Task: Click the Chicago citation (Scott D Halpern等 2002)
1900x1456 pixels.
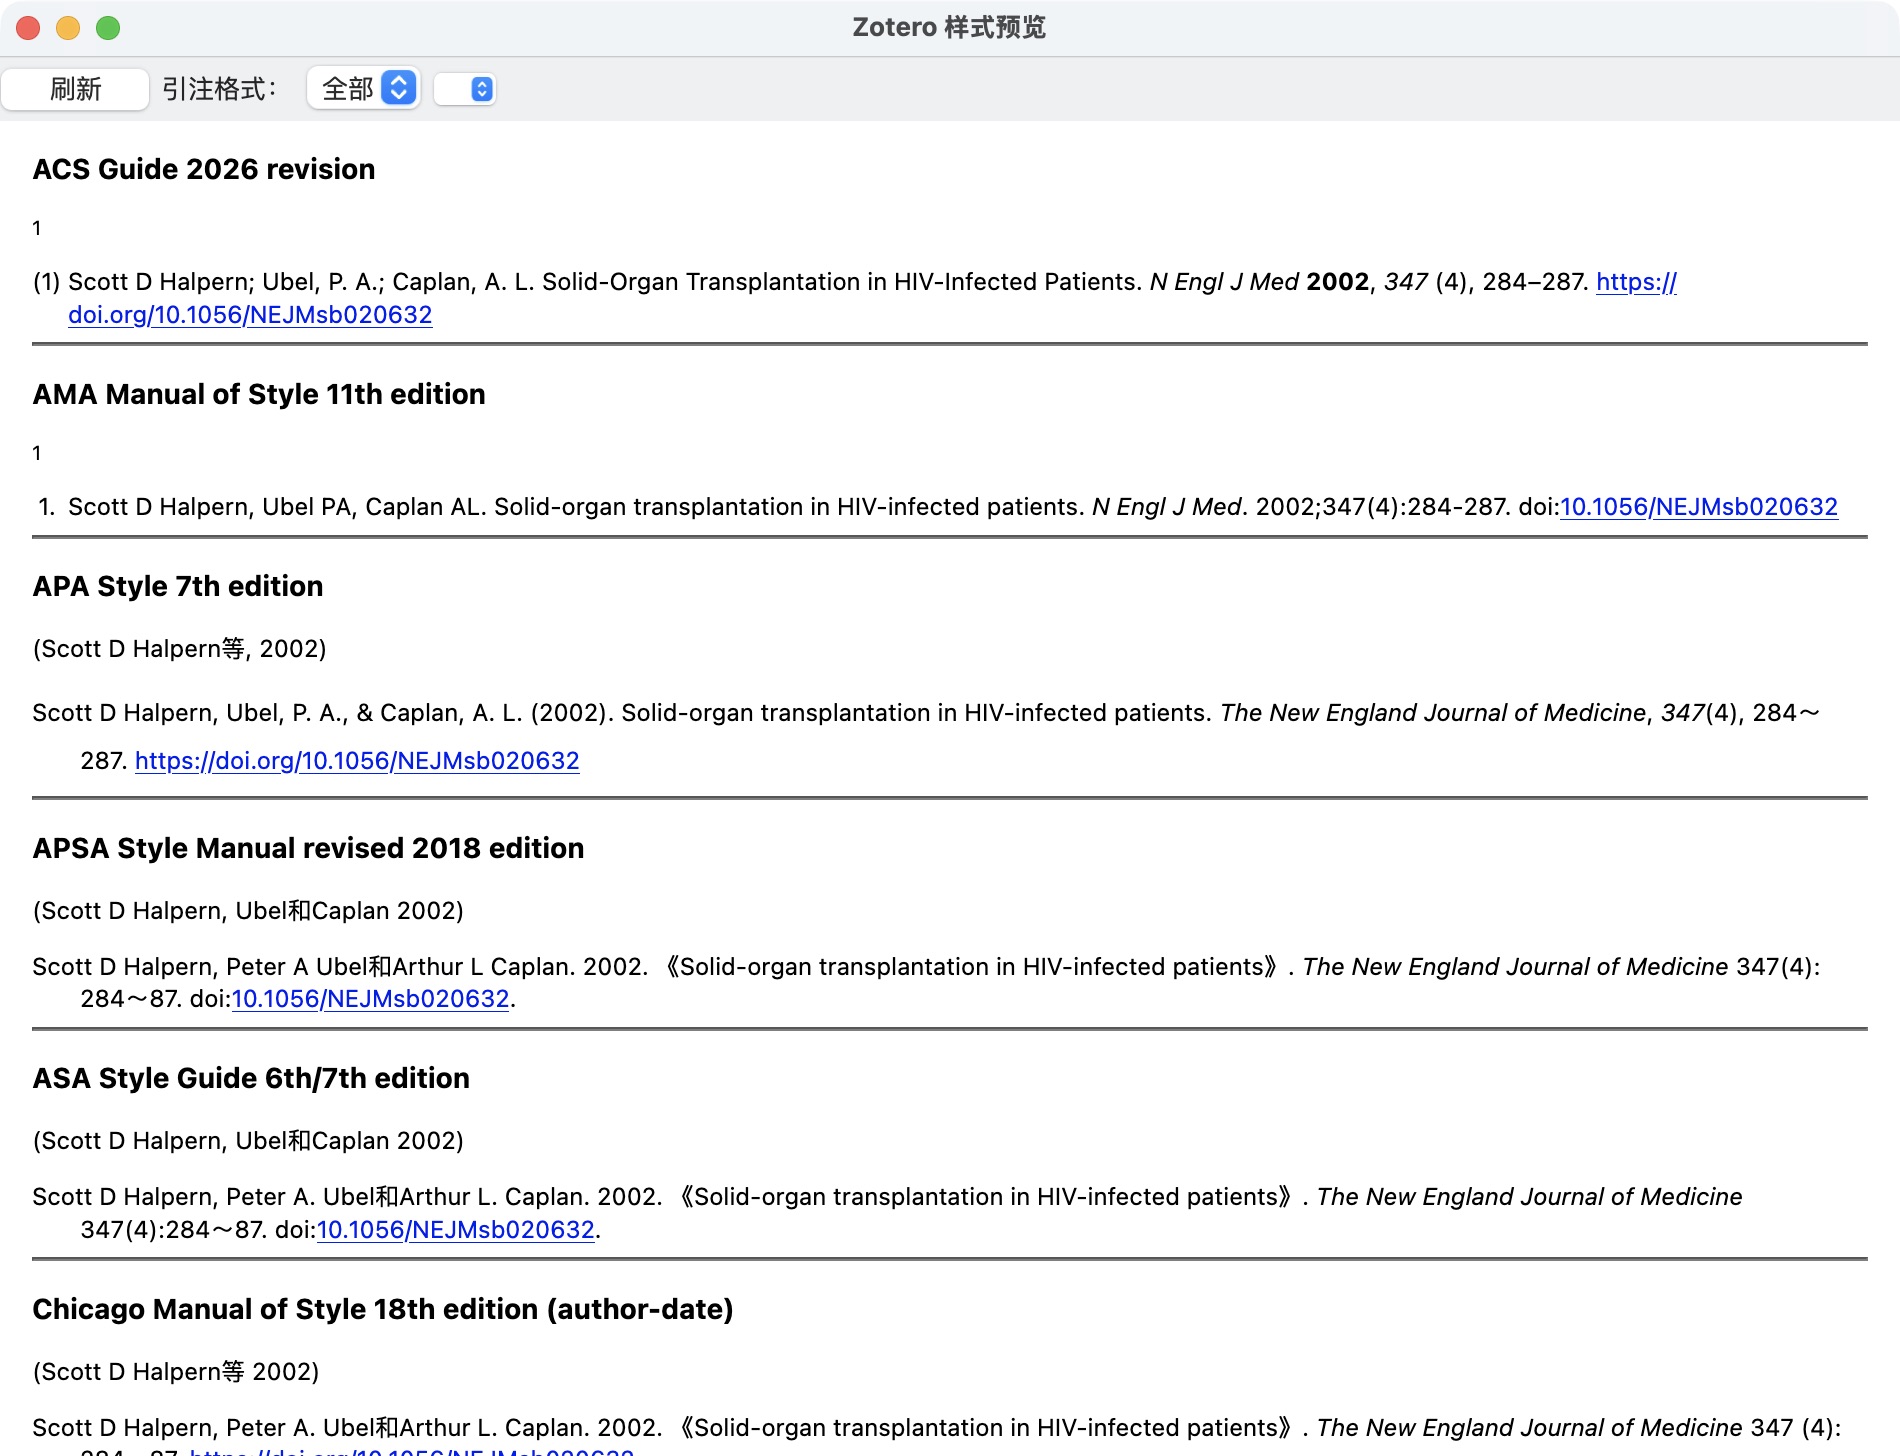Action: (176, 1372)
